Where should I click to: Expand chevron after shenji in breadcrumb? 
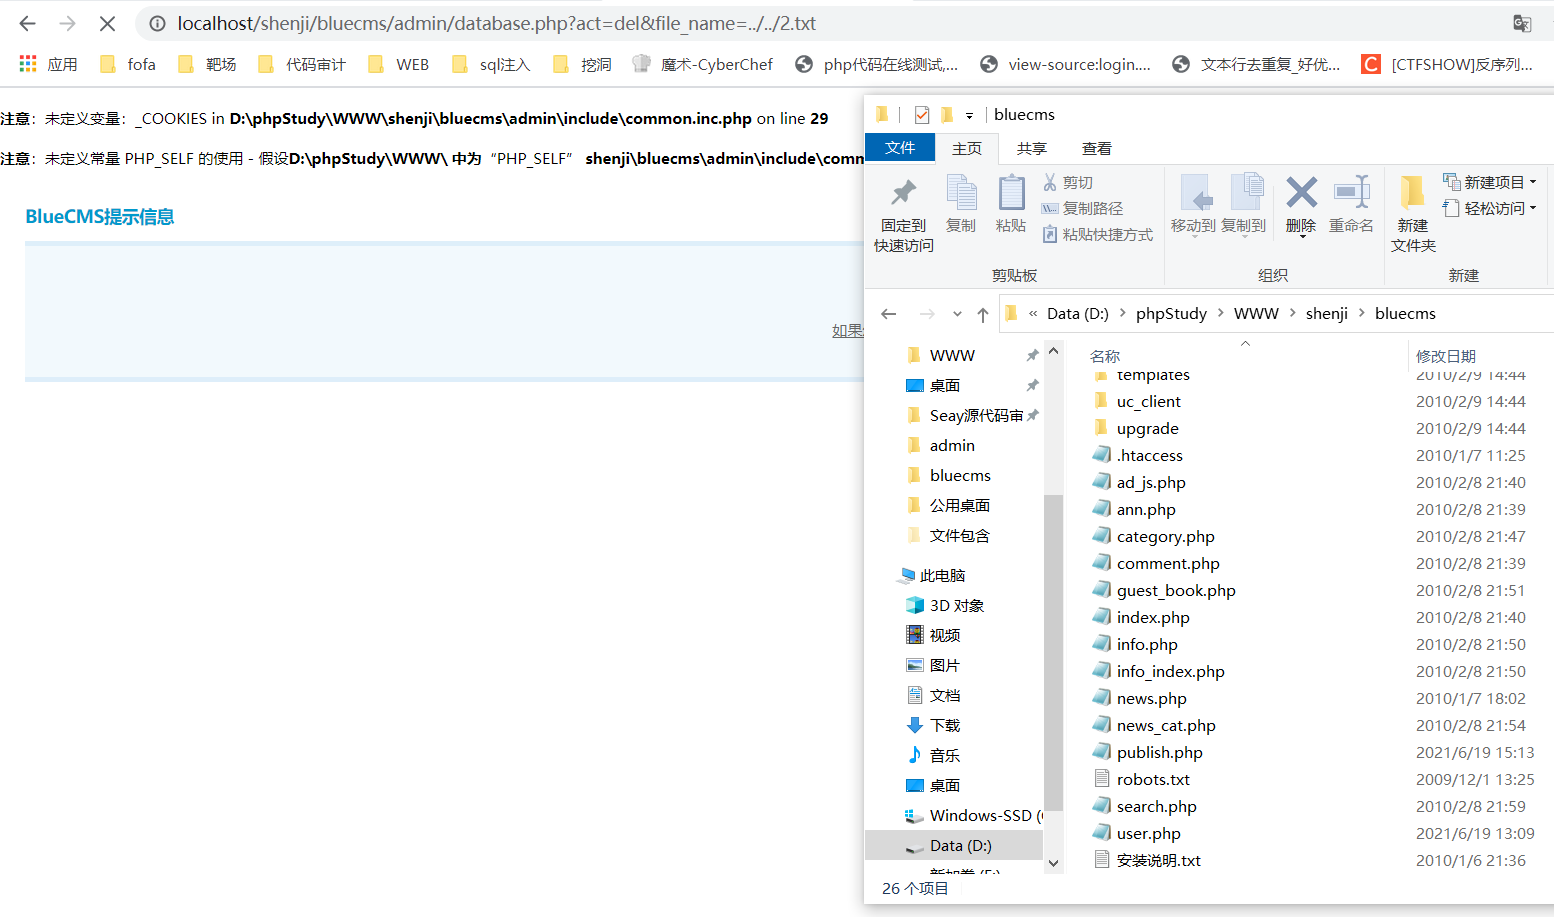(x=1362, y=313)
